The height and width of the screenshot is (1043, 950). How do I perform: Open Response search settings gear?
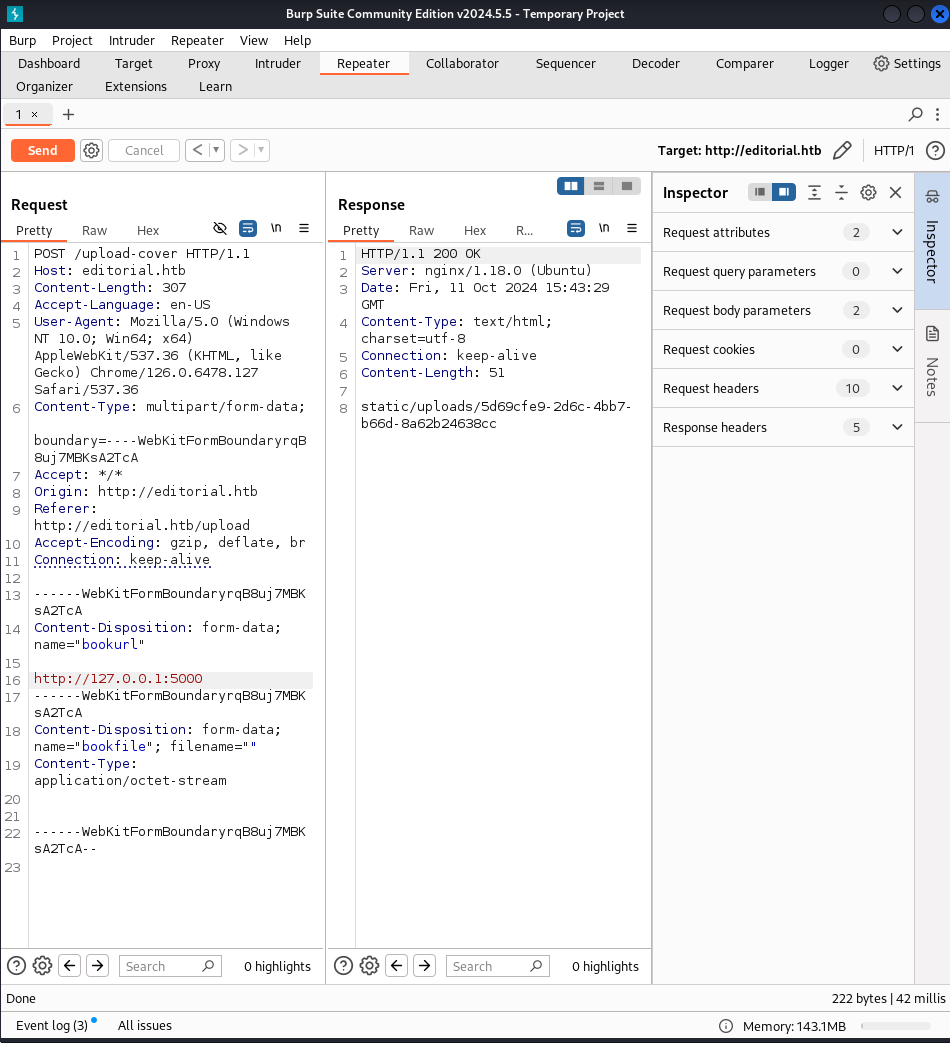[x=370, y=965]
